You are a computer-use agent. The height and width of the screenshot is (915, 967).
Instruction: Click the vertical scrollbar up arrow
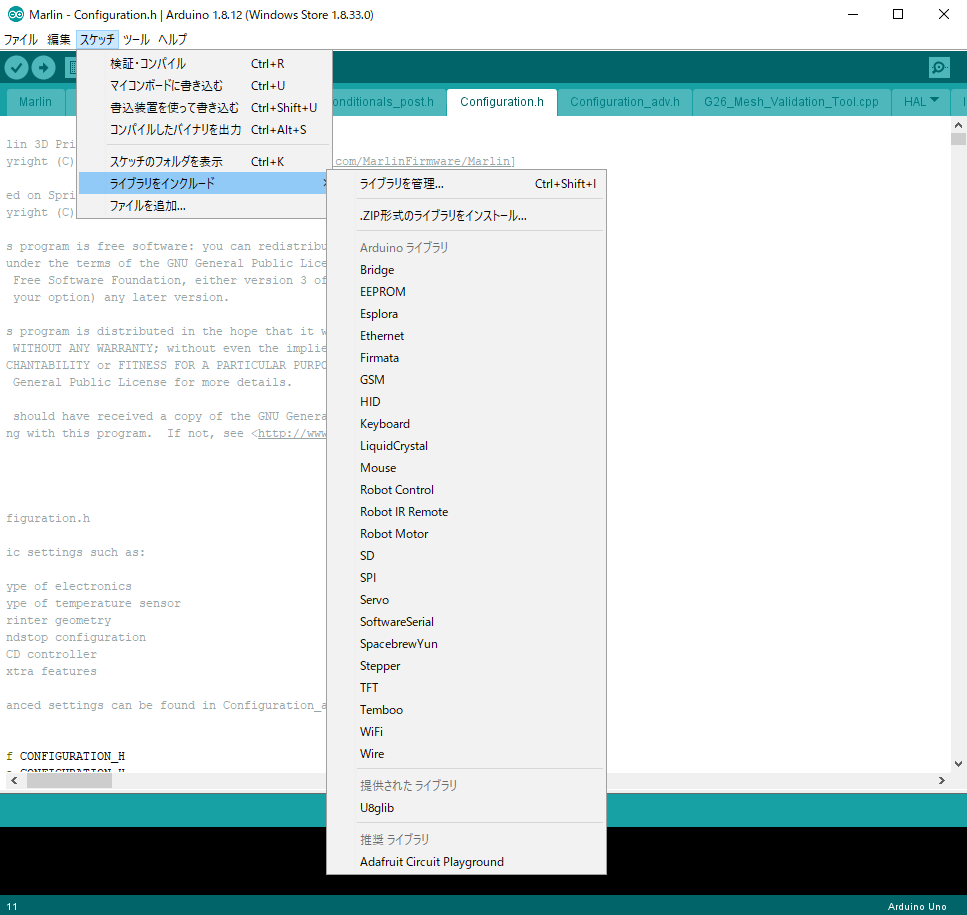point(958,125)
